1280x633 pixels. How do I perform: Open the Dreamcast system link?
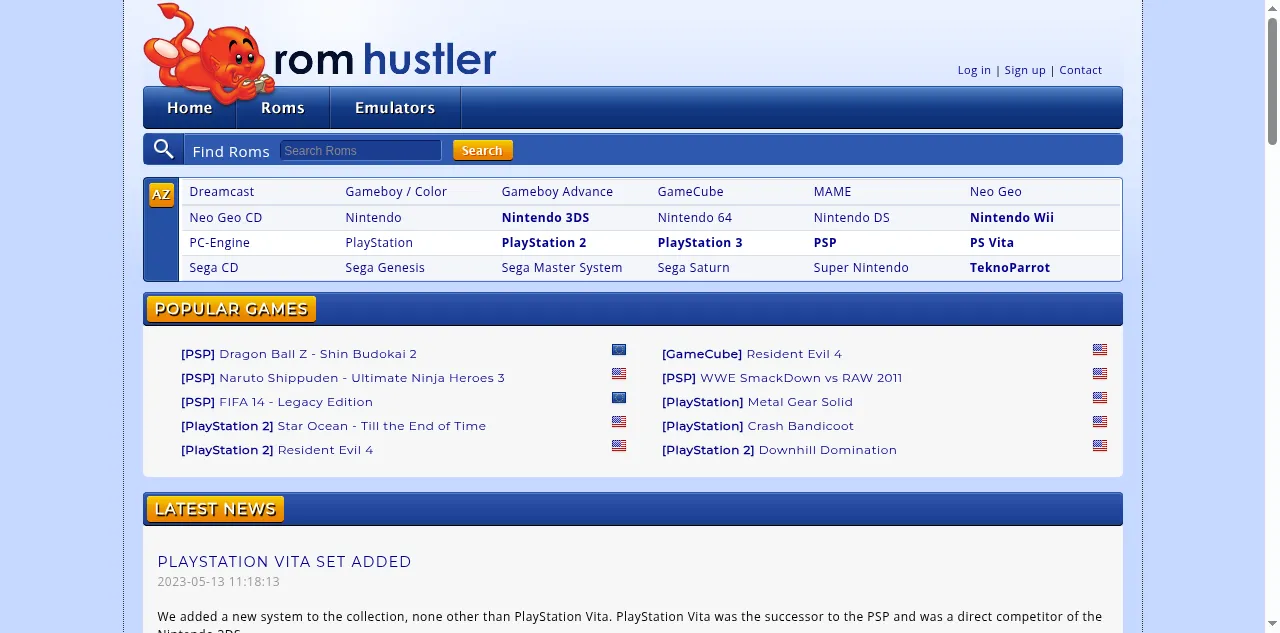point(222,192)
